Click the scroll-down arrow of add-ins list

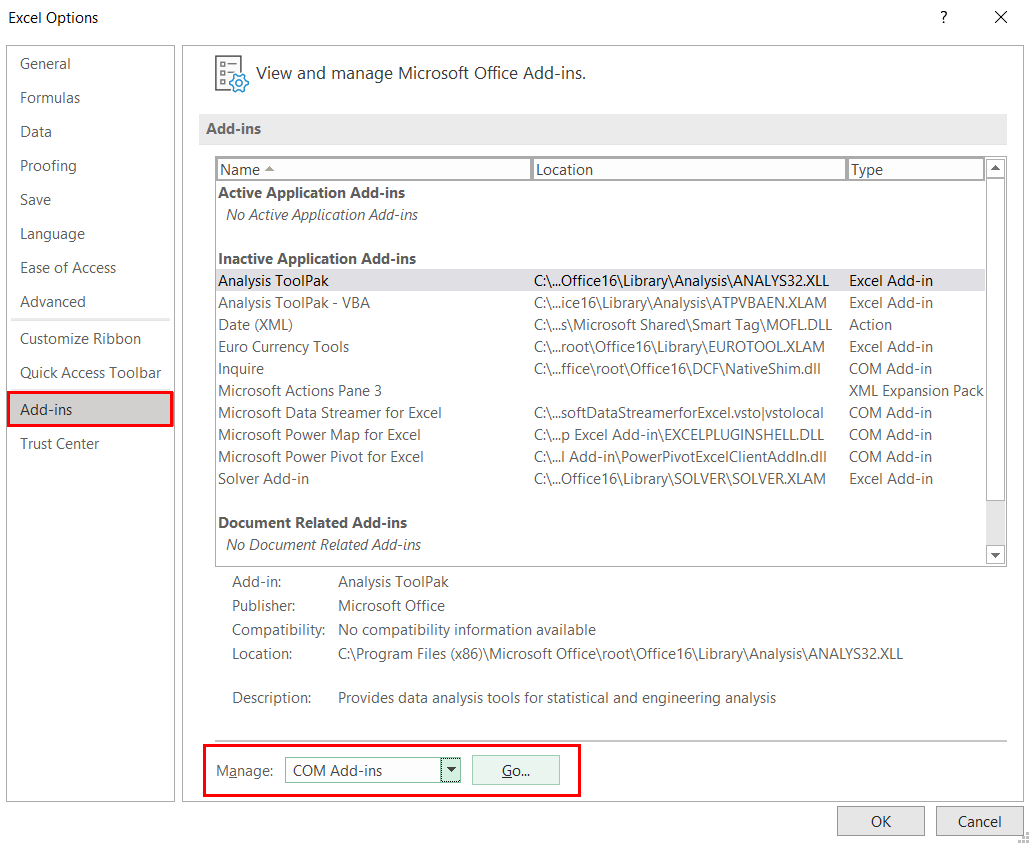point(995,555)
